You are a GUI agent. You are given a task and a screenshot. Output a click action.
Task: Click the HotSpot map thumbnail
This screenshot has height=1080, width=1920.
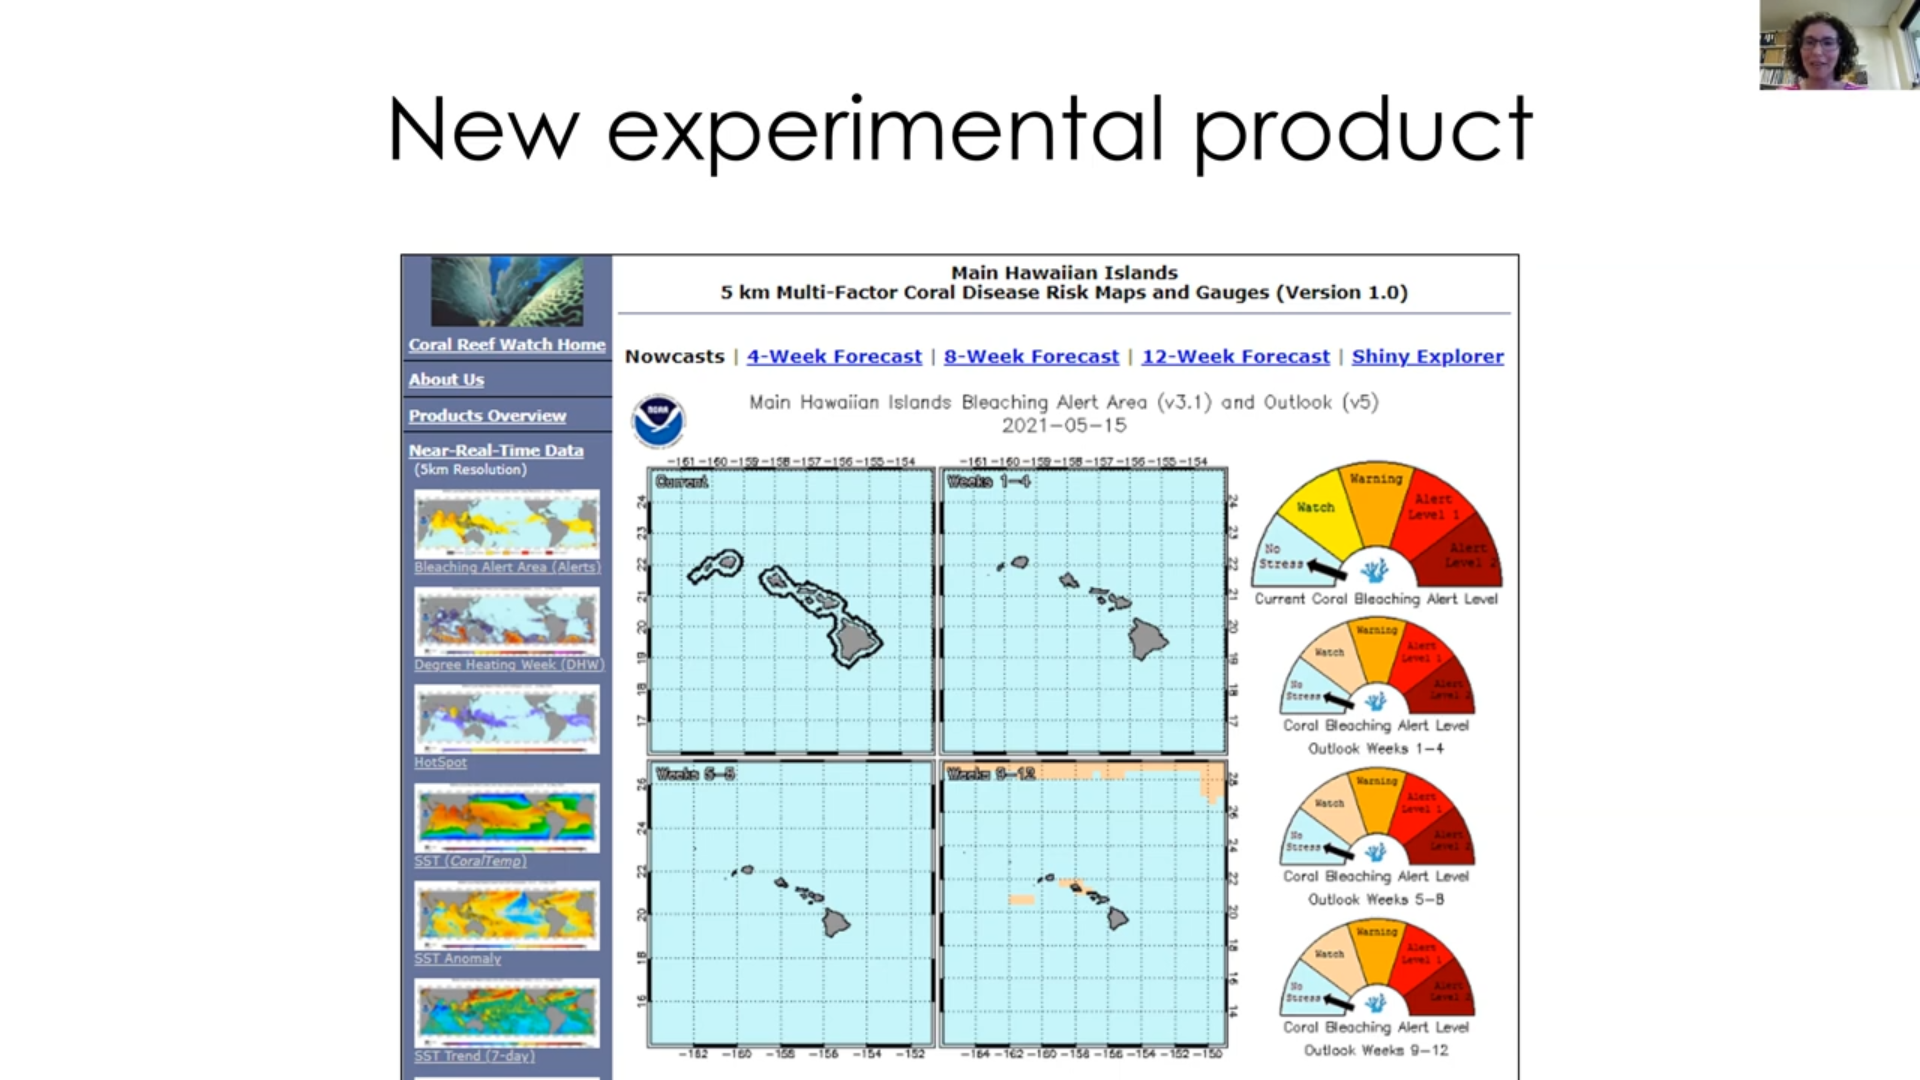[x=507, y=719]
